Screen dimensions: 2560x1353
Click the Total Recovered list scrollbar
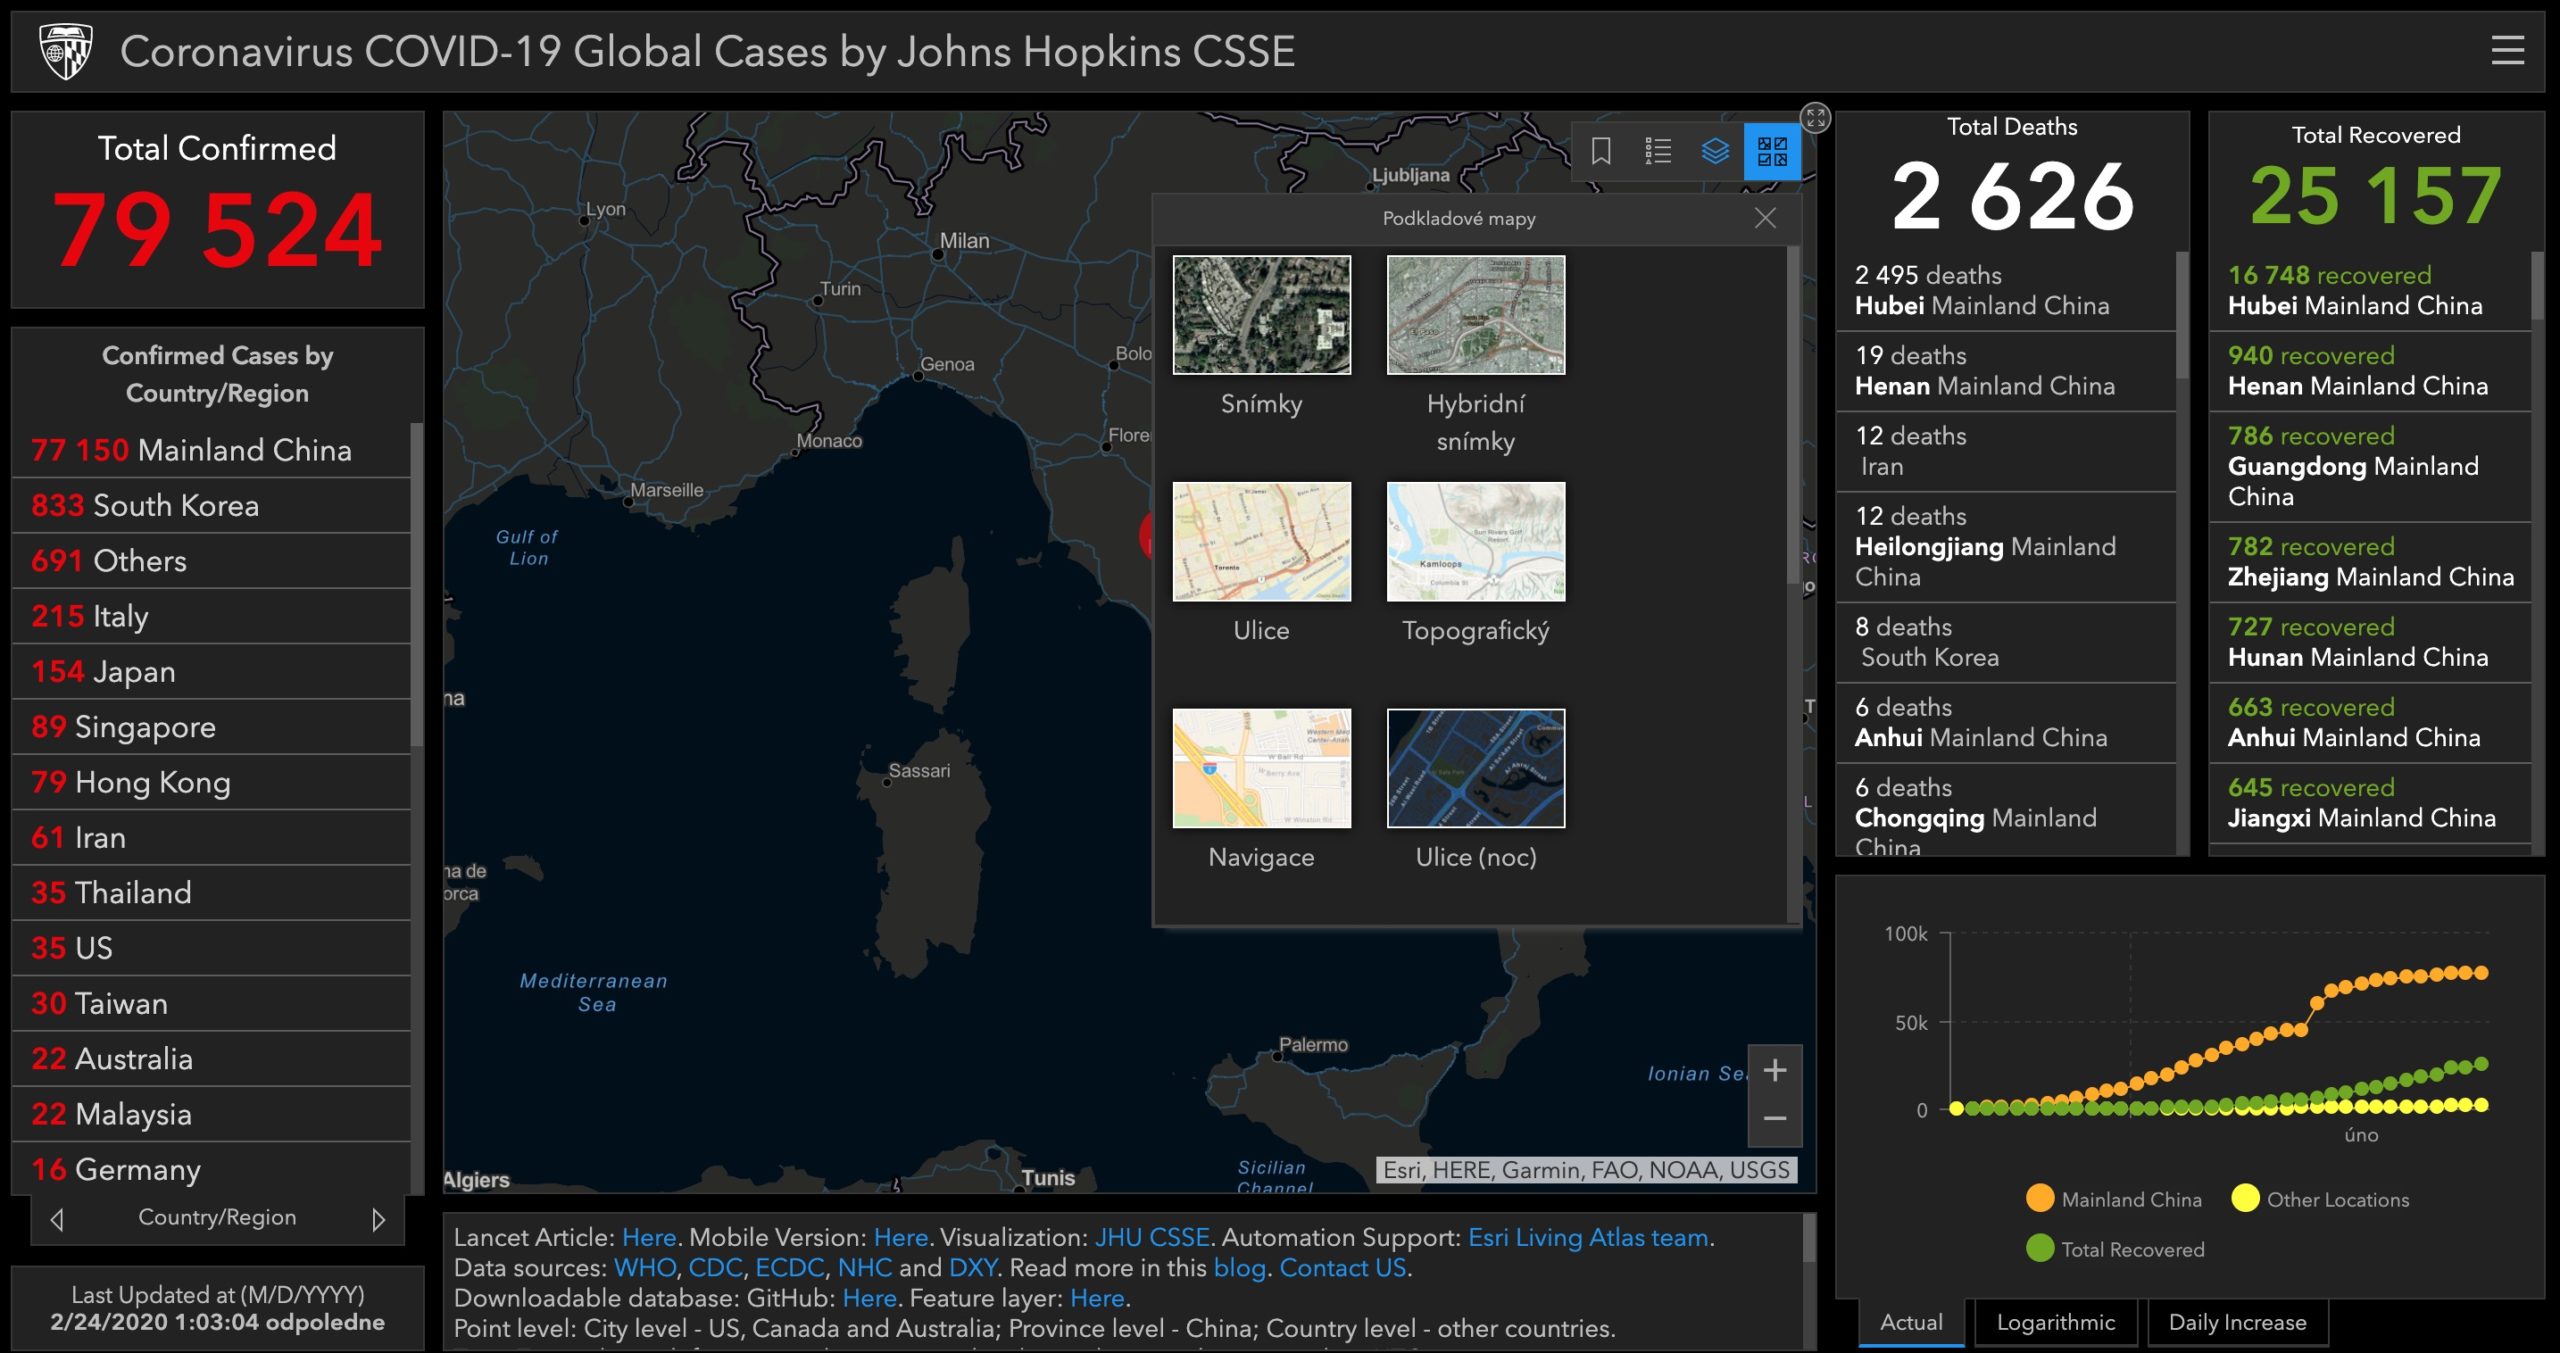[2537, 286]
